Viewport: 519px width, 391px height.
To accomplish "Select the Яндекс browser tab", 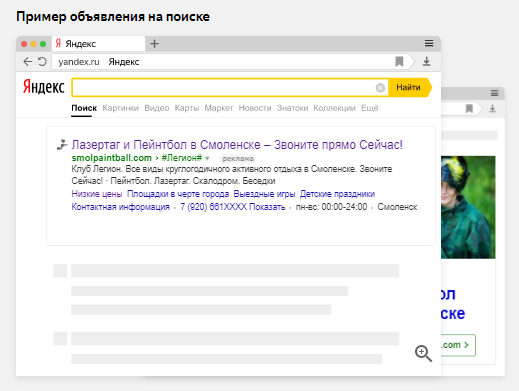I will (98, 44).
